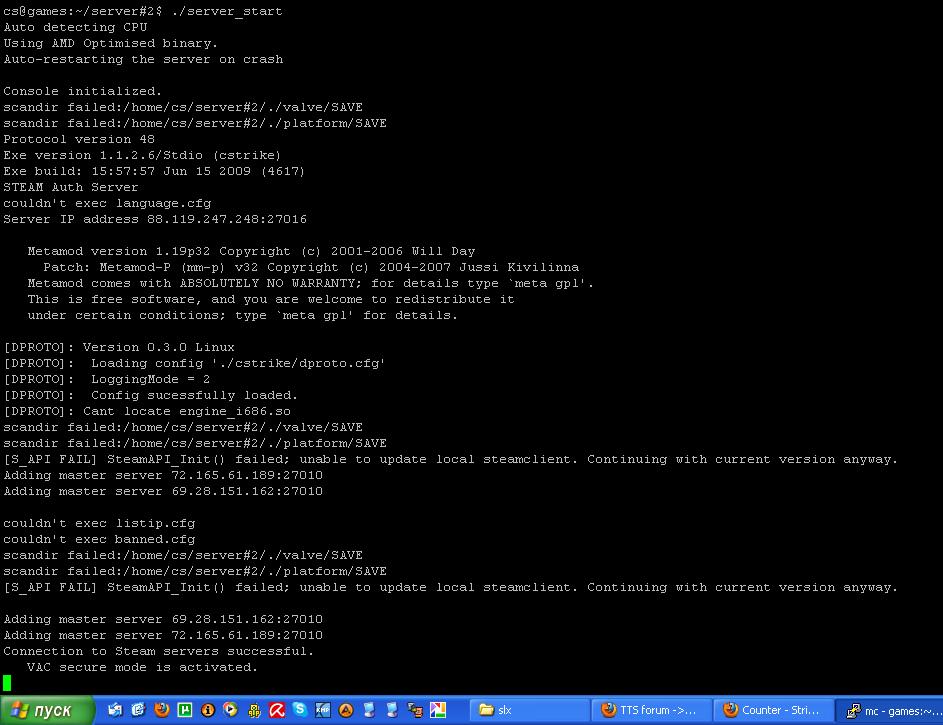Click 'VAC secure mode is activated.' line
Screen dimensions: 943x725
tap(143, 667)
